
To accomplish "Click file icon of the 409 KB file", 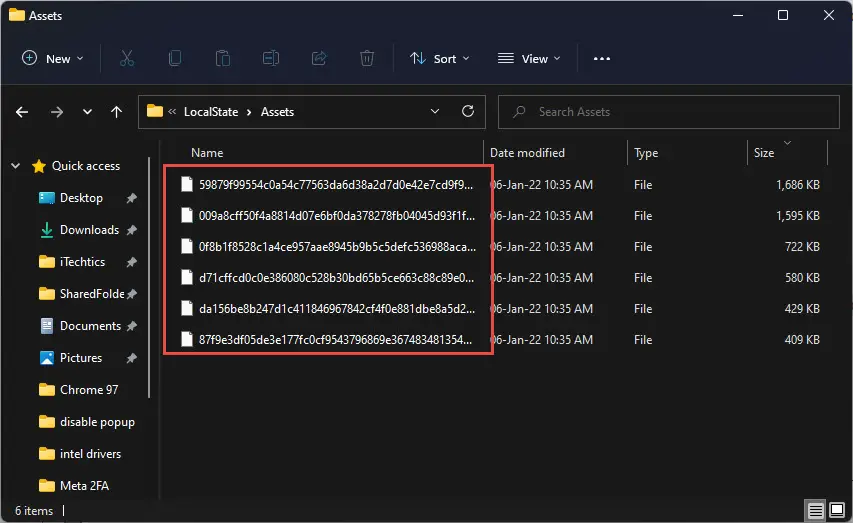I will [x=187, y=340].
